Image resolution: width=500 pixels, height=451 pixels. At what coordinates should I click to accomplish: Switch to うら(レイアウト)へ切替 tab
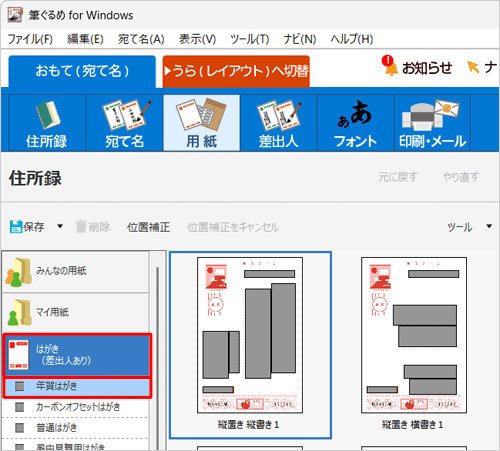click(x=236, y=71)
